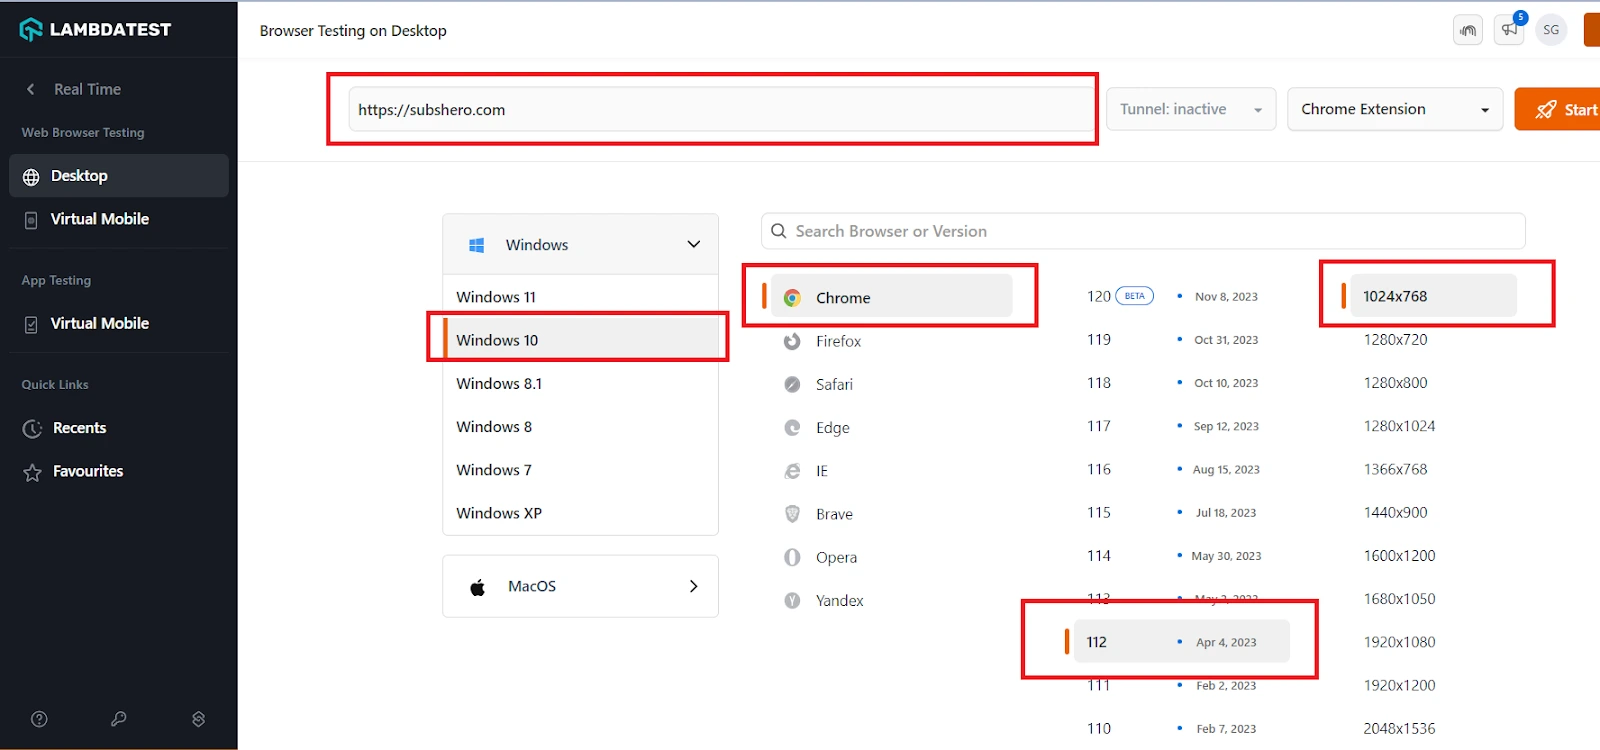1600x750 pixels.
Task: Select Windows 11 from OS list
Action: (x=496, y=297)
